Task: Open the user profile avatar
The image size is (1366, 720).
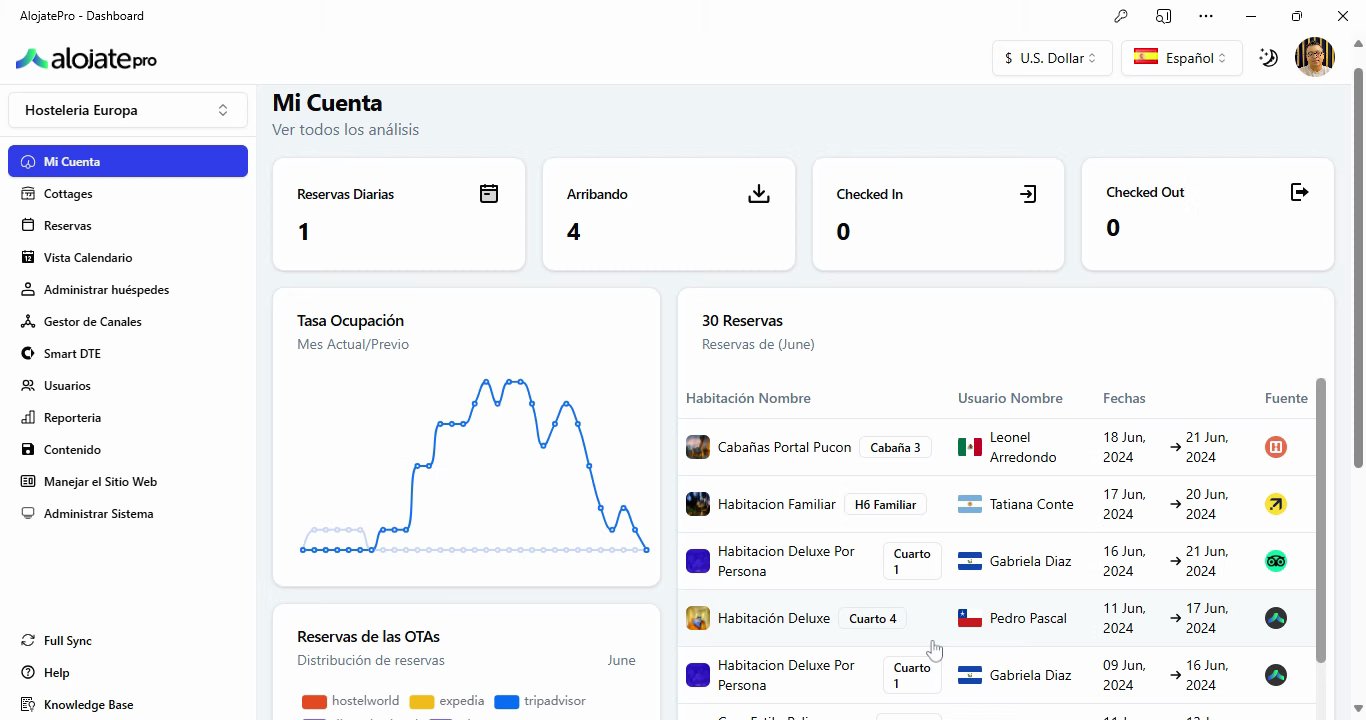Action: pos(1315,58)
